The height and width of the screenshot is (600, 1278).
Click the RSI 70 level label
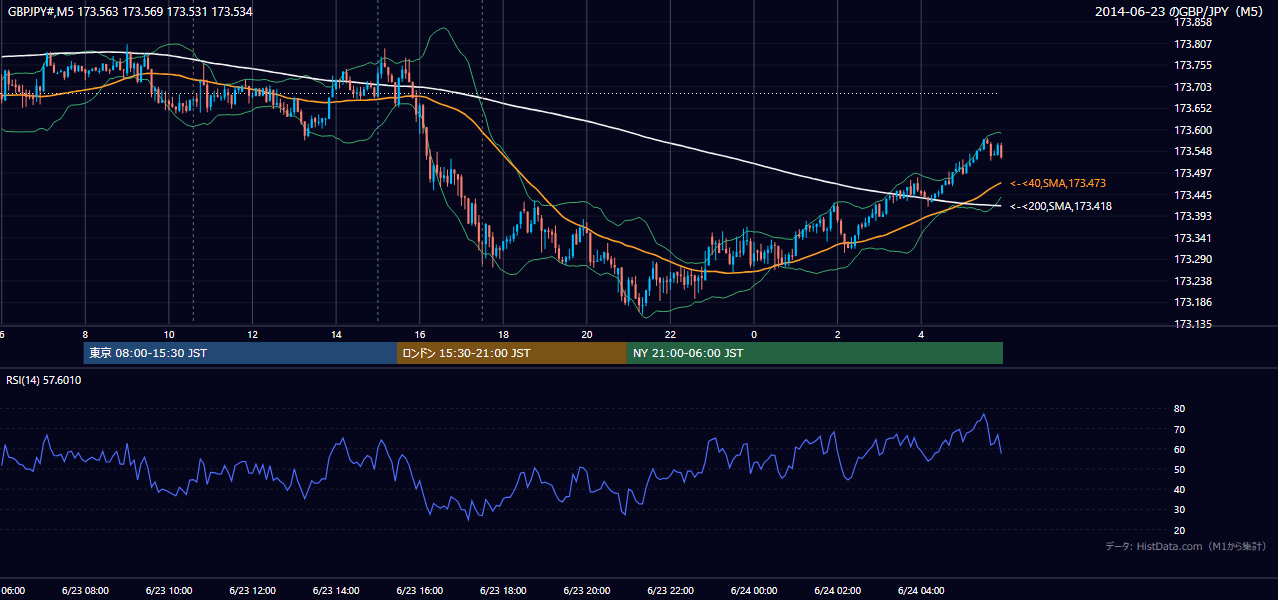pos(1179,429)
